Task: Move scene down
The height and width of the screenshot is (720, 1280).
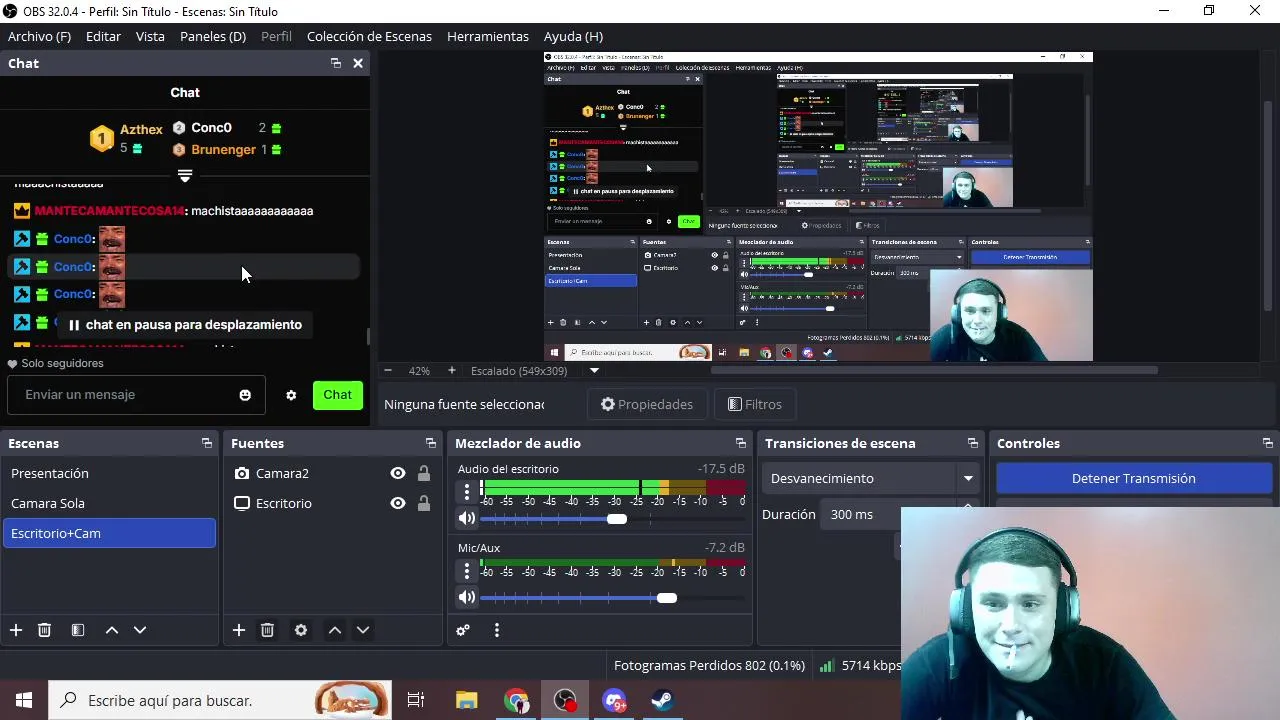Action: 140,630
